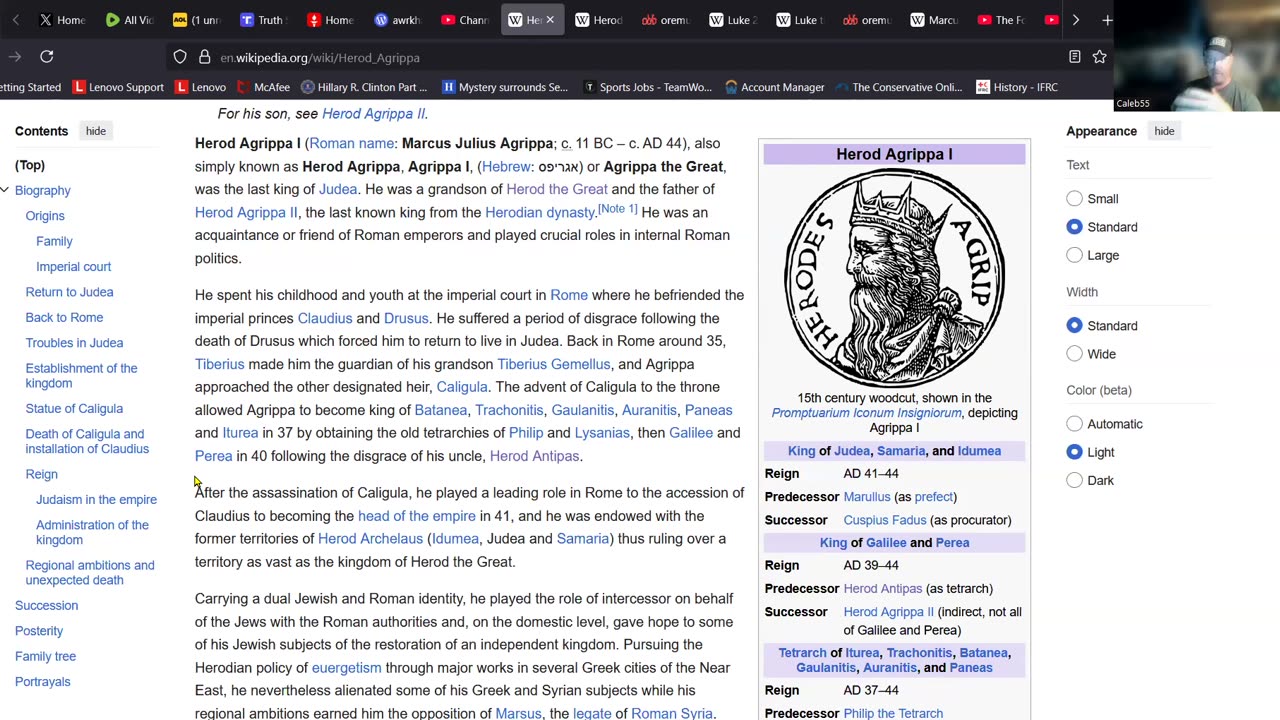
Task: Go to Return to Judea section
Action: (69, 292)
